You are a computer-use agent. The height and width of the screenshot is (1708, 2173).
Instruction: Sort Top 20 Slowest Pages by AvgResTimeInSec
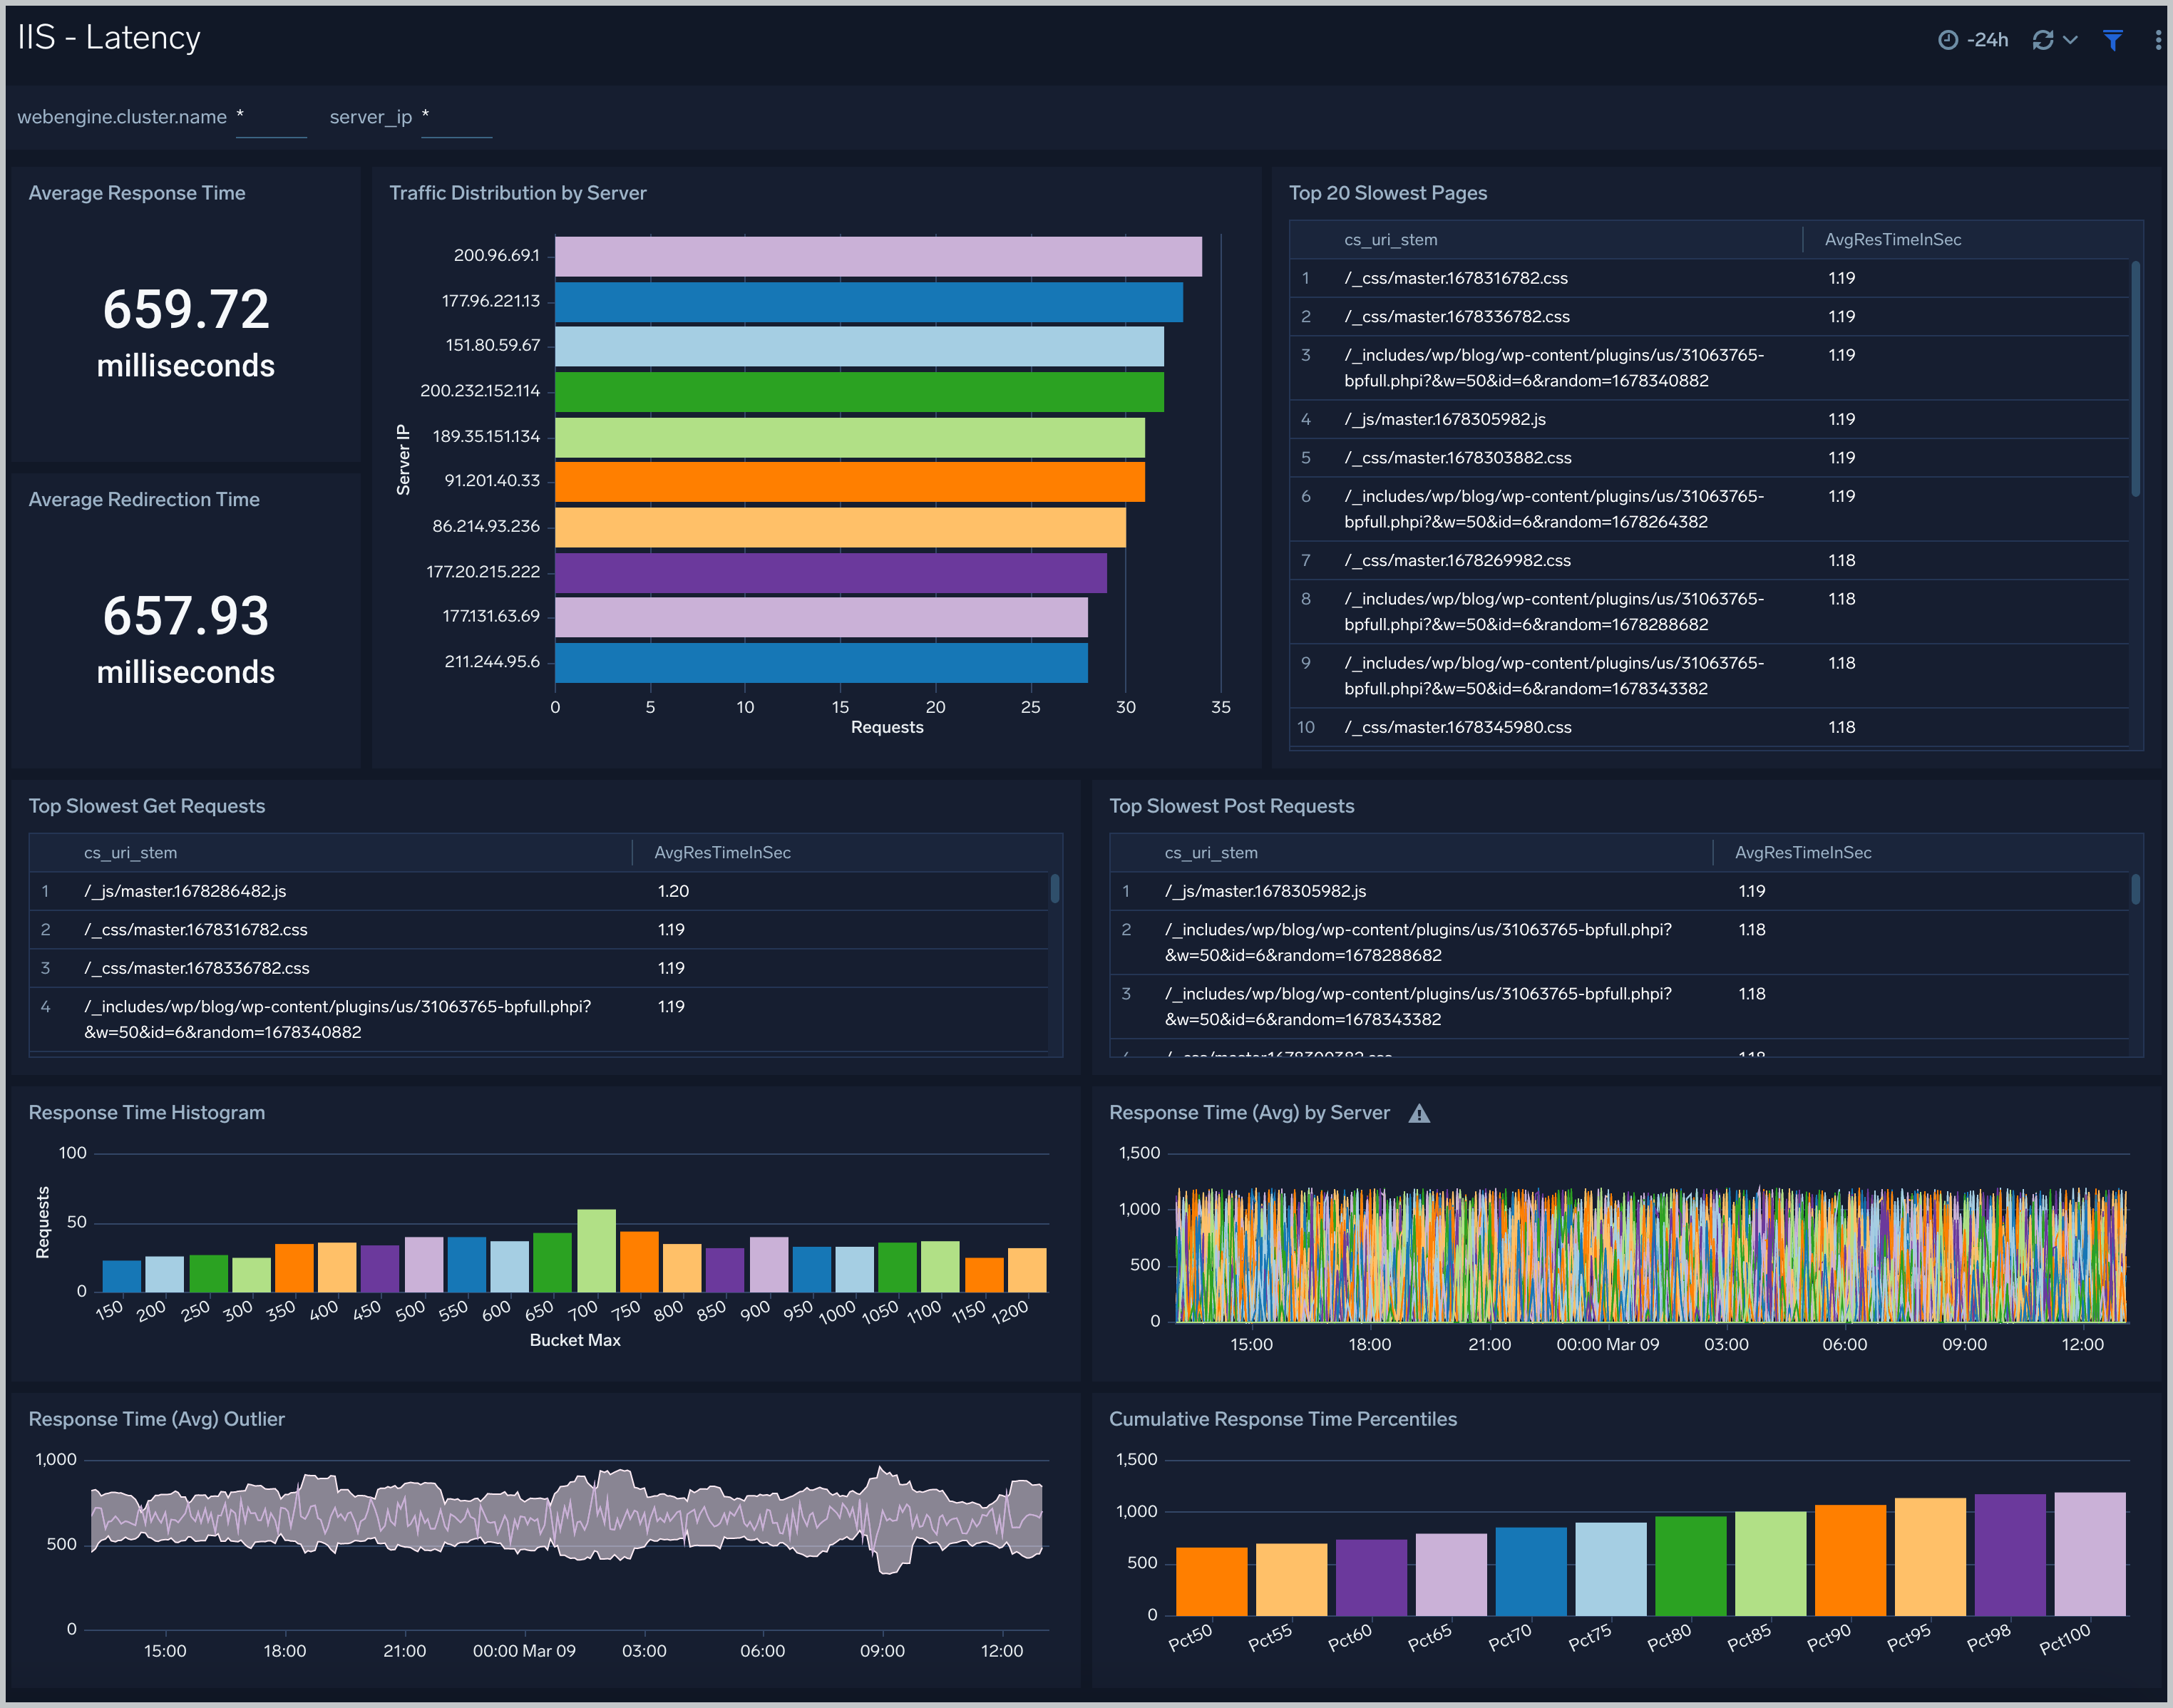[x=1892, y=240]
